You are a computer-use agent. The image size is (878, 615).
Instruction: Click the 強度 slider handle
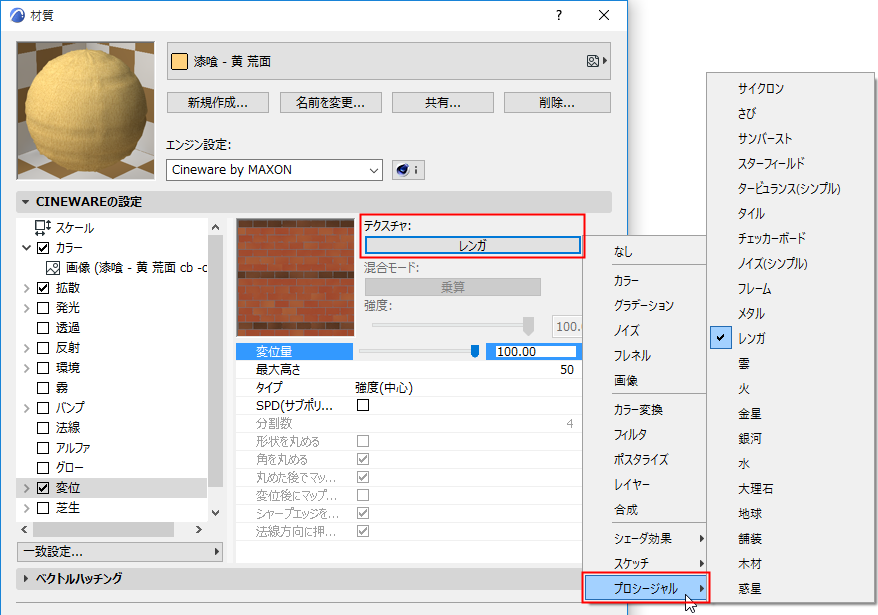pyautogui.click(x=528, y=325)
